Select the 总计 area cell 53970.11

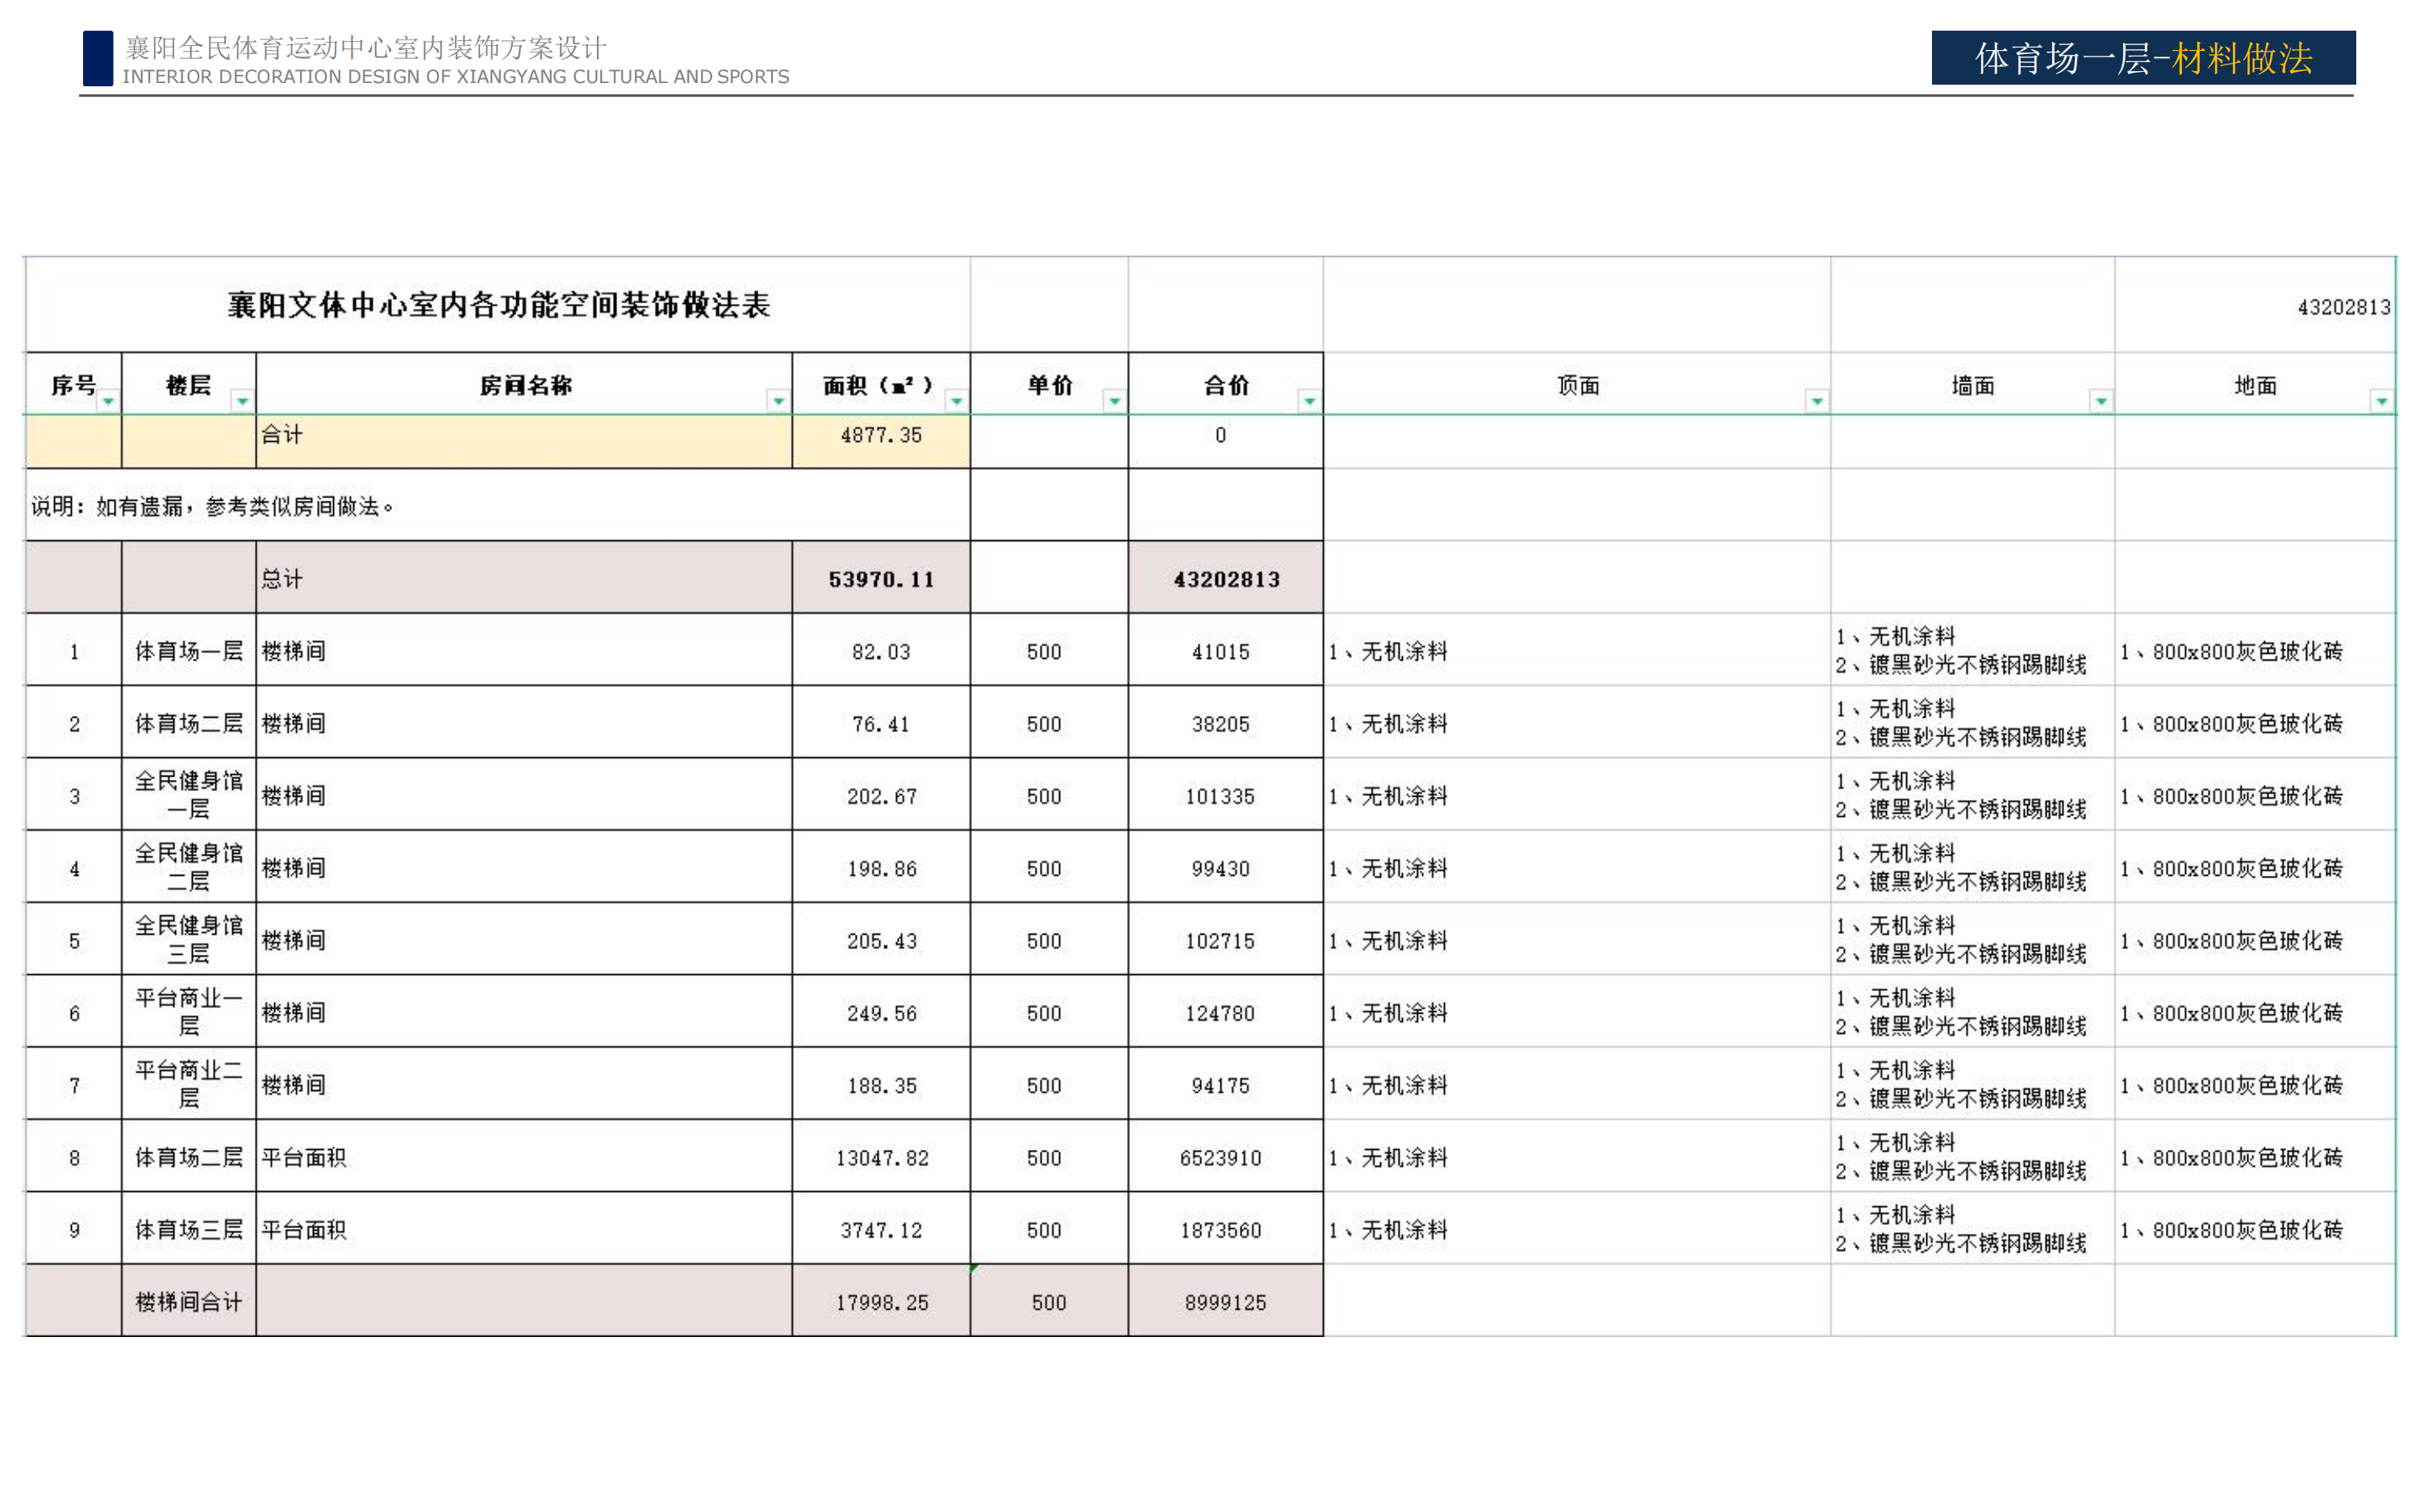click(x=880, y=579)
